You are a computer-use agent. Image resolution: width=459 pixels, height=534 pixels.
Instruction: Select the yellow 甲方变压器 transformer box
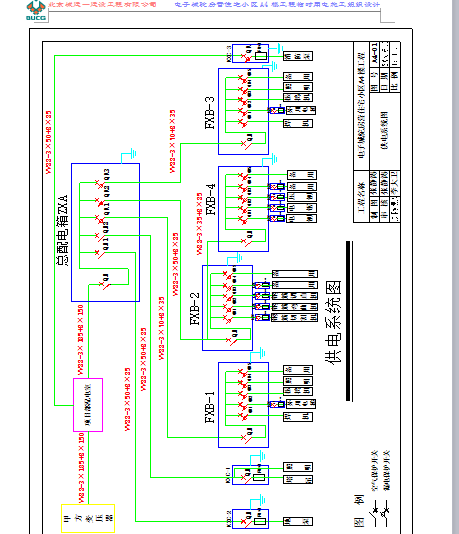[88, 518]
